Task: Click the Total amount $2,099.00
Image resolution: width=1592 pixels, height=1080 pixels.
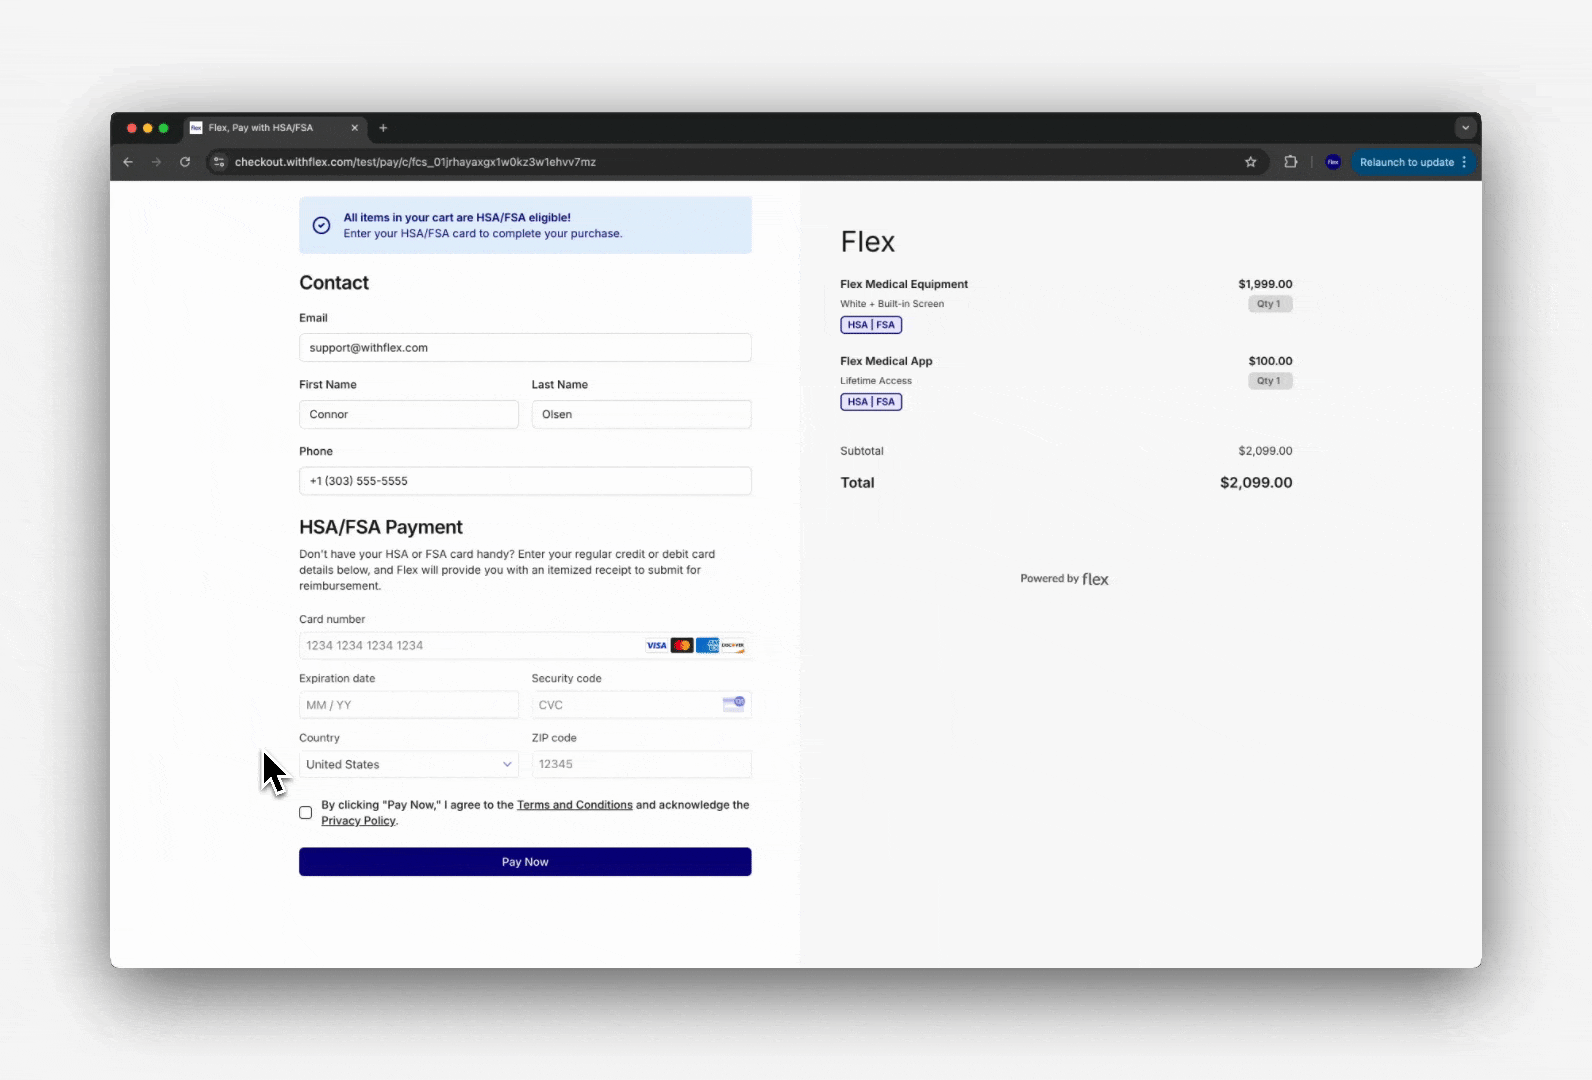Action: pyautogui.click(x=1256, y=483)
